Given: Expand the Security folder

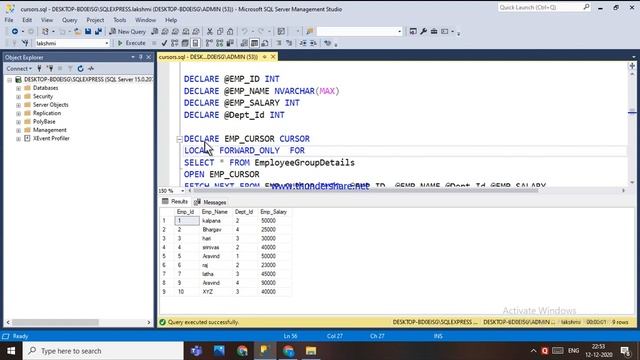Looking at the screenshot, I should (18, 97).
